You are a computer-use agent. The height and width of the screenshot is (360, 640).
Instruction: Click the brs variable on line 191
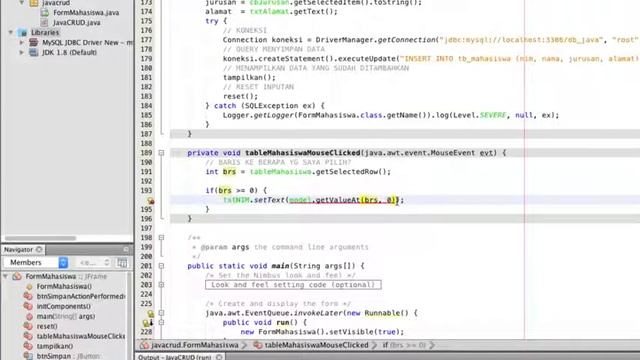[x=229, y=172]
